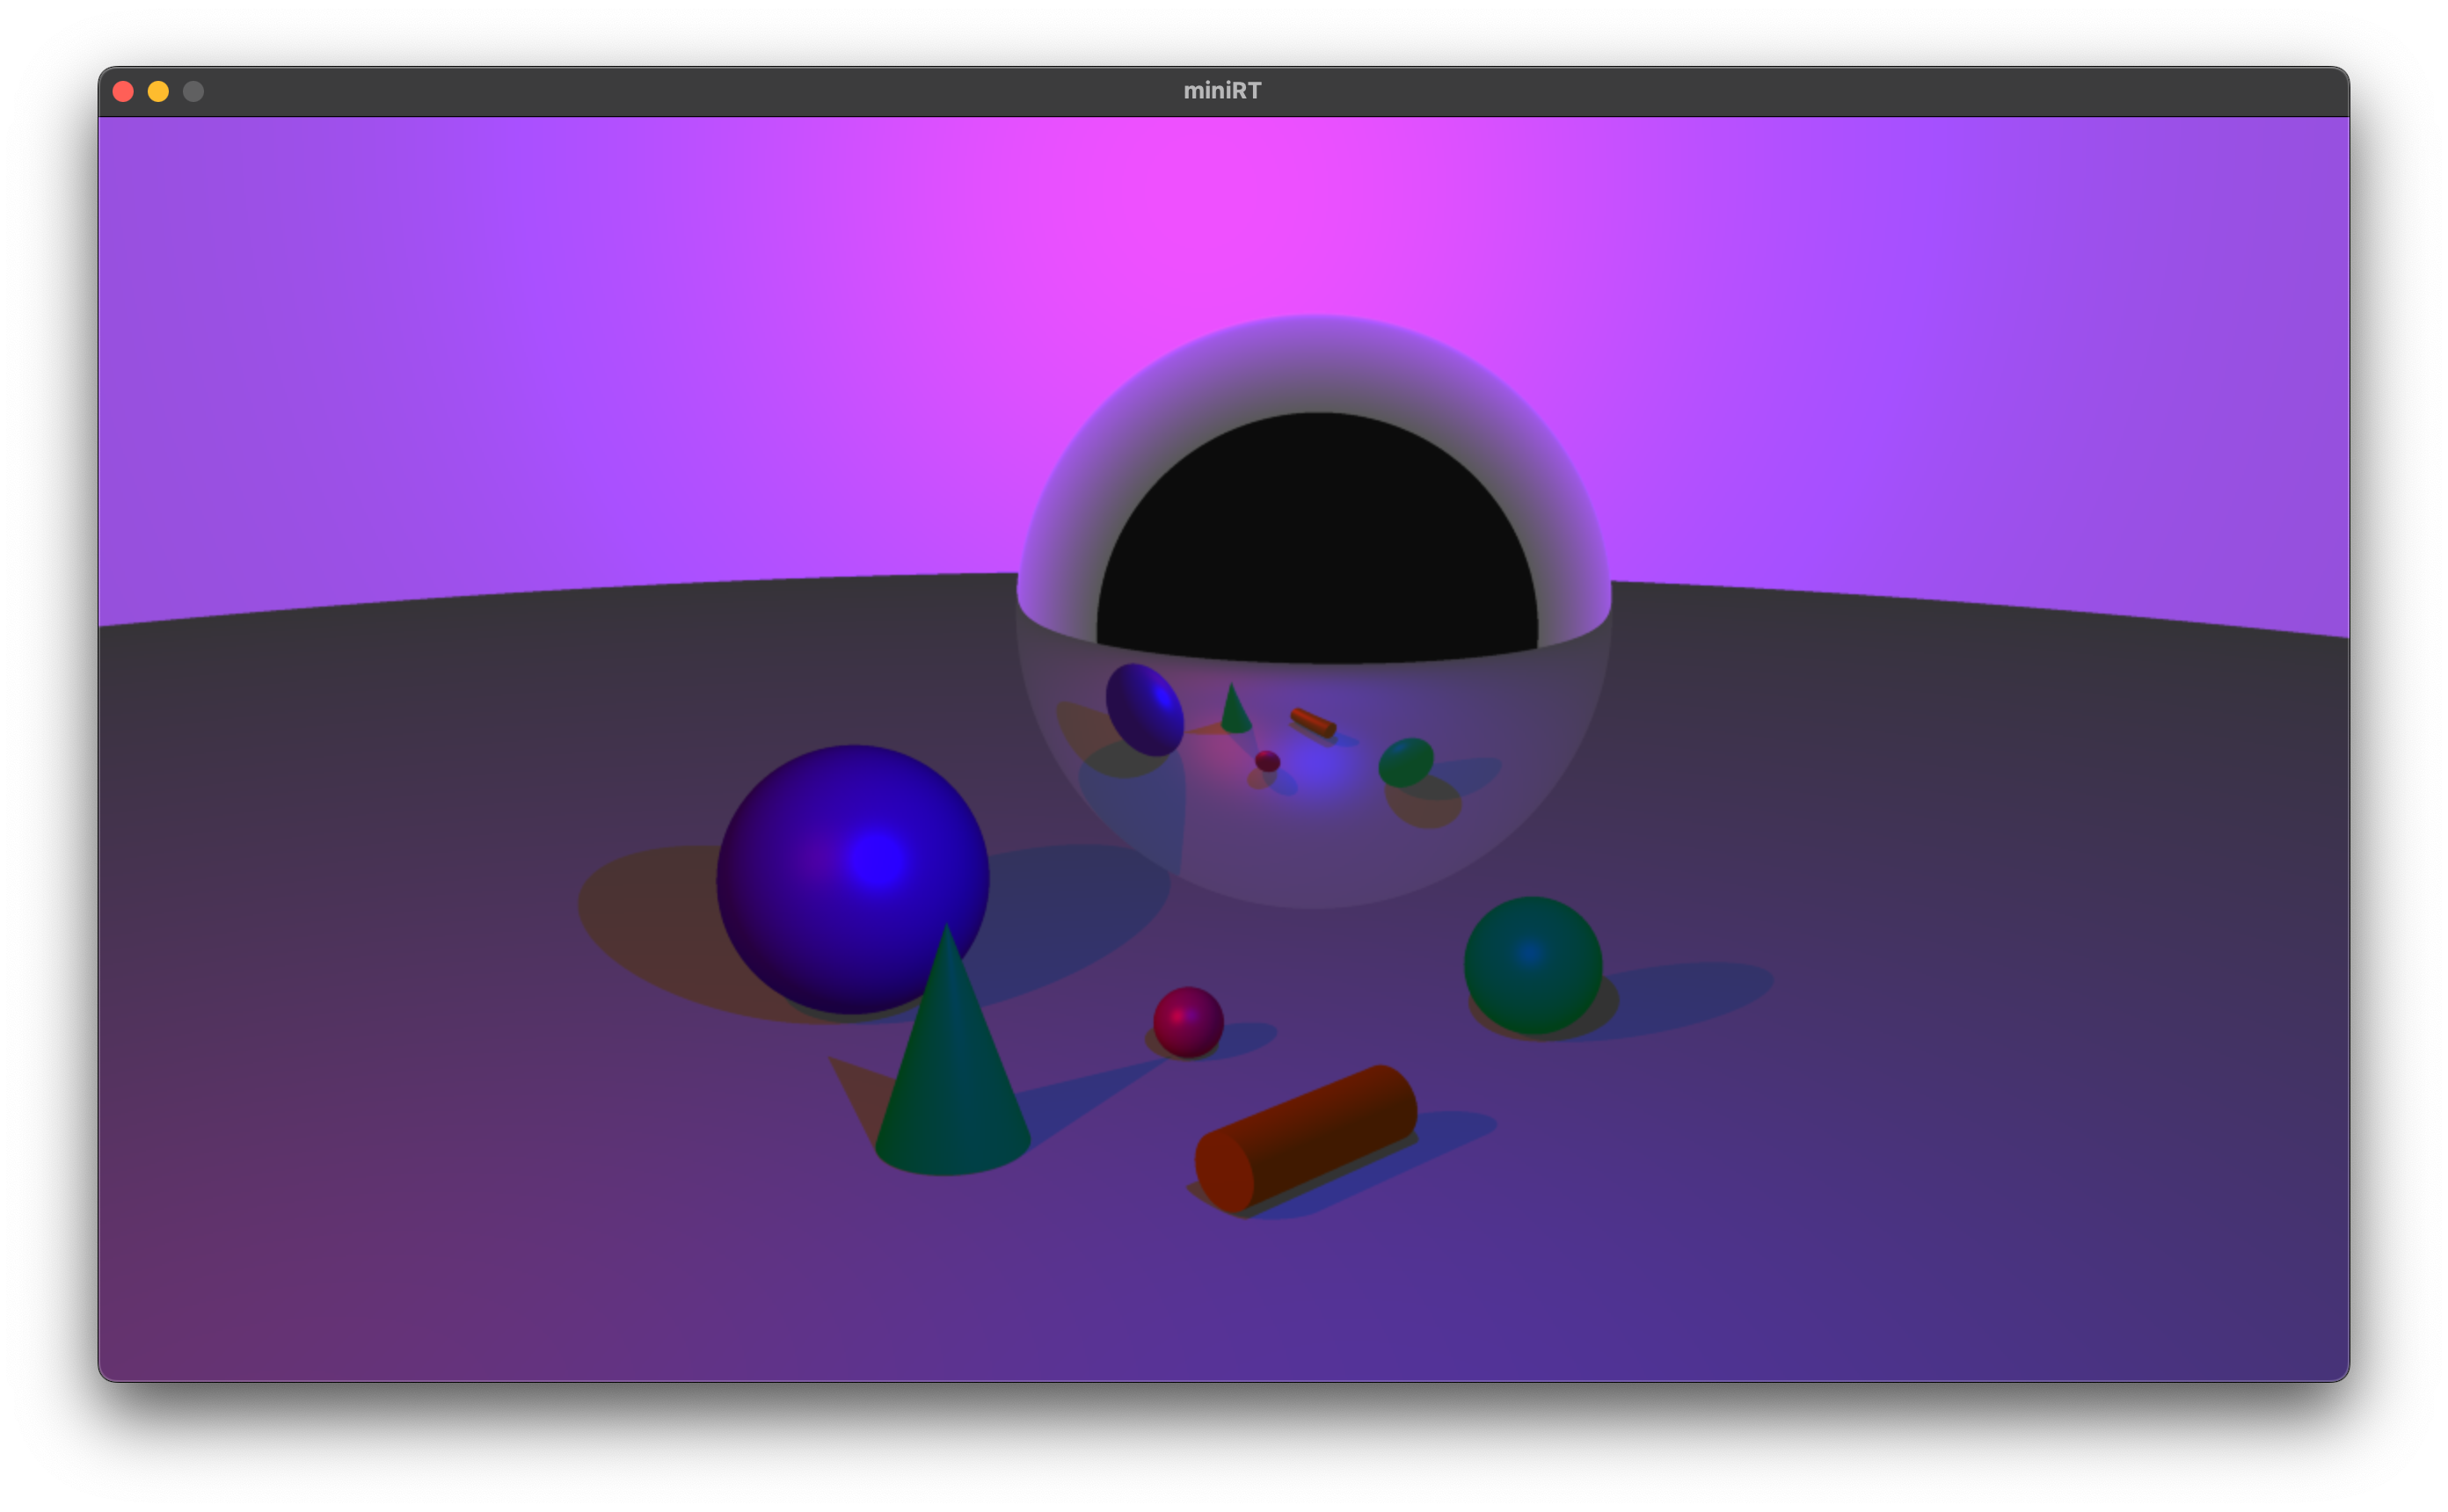2448x1512 pixels.
Task: Click the tiny reflected green cone
Action: (x=1235, y=712)
